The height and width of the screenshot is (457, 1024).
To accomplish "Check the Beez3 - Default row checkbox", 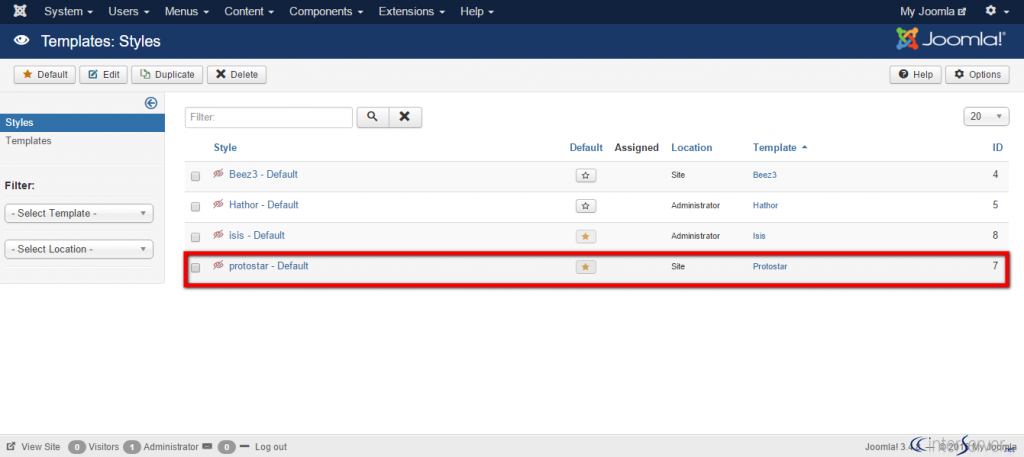I will 195,176.
